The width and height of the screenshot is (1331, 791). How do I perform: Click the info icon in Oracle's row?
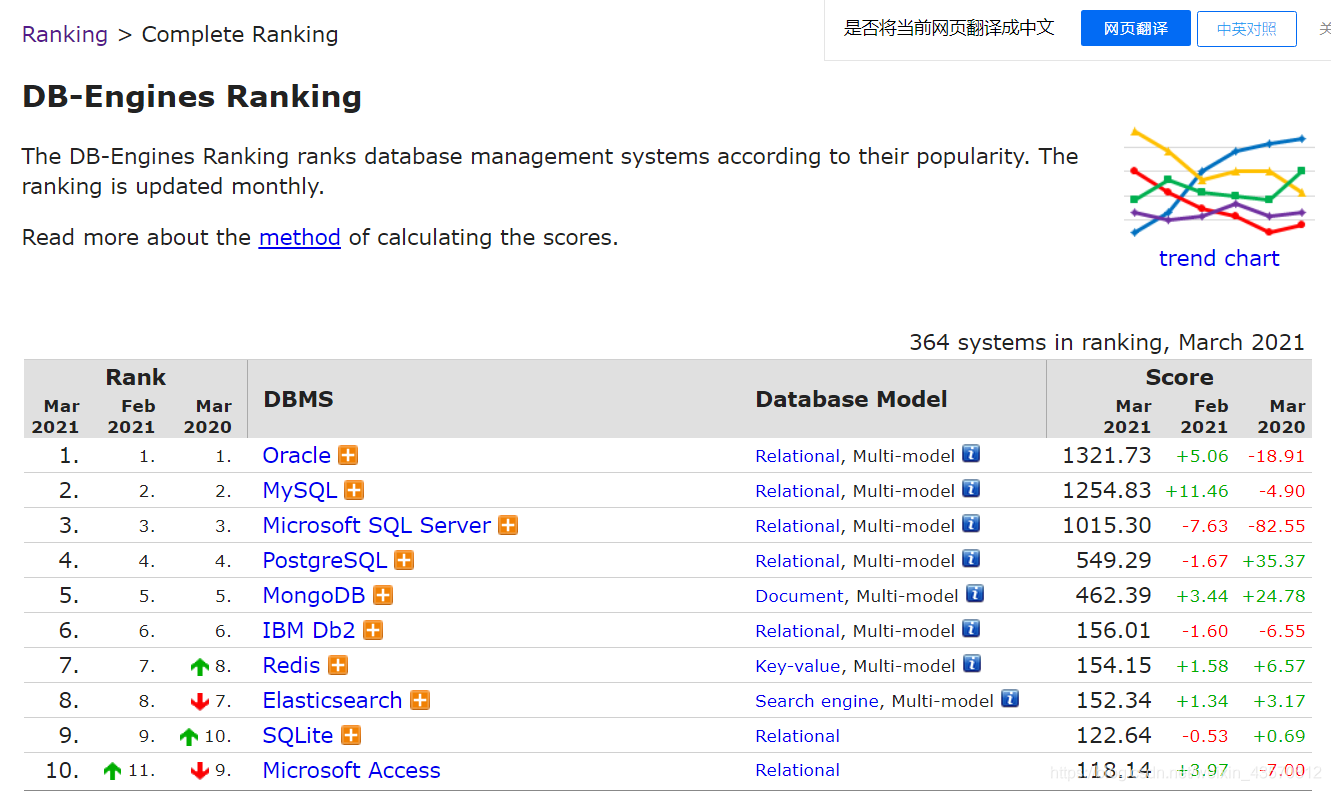(971, 454)
